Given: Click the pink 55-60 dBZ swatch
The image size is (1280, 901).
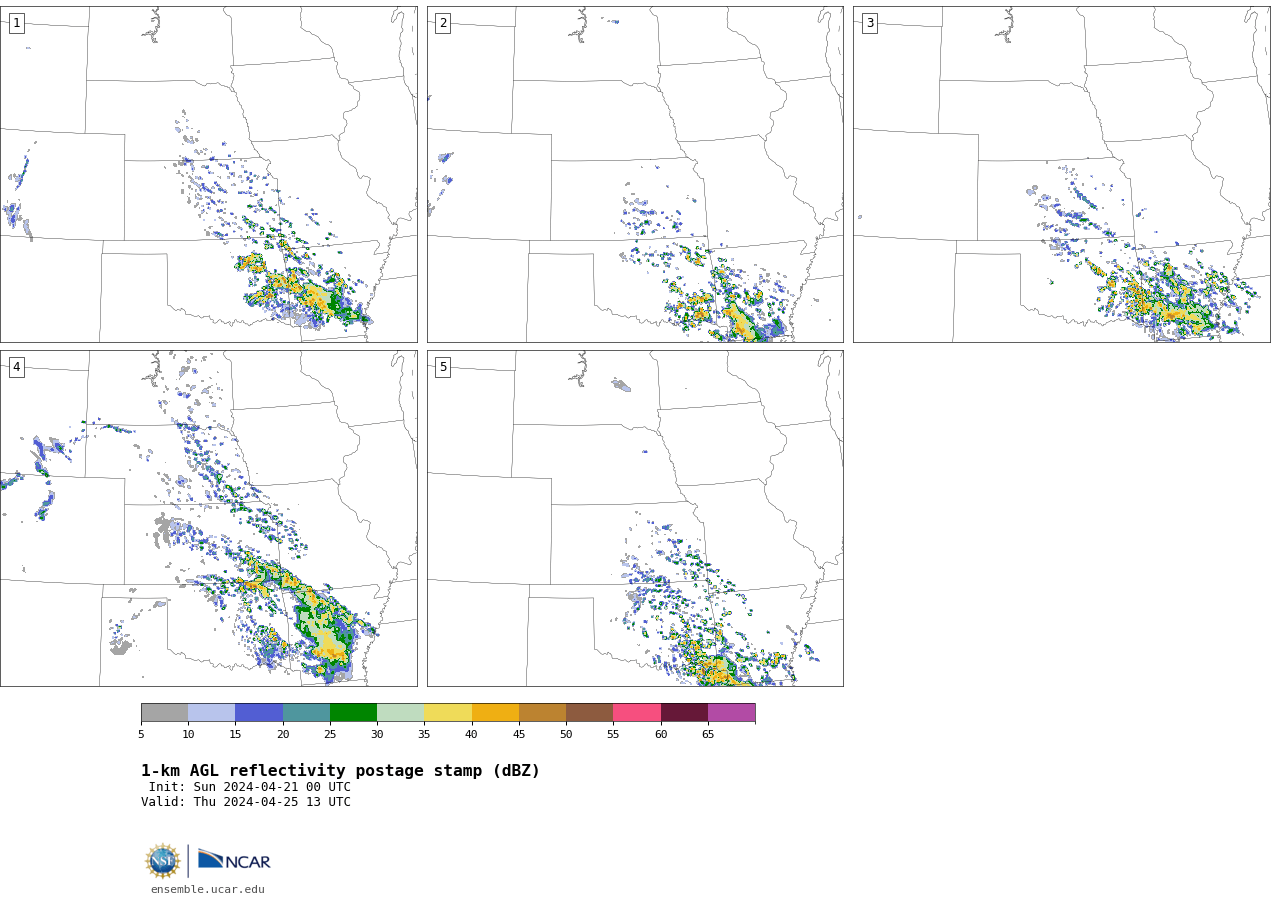Looking at the screenshot, I should point(637,713).
